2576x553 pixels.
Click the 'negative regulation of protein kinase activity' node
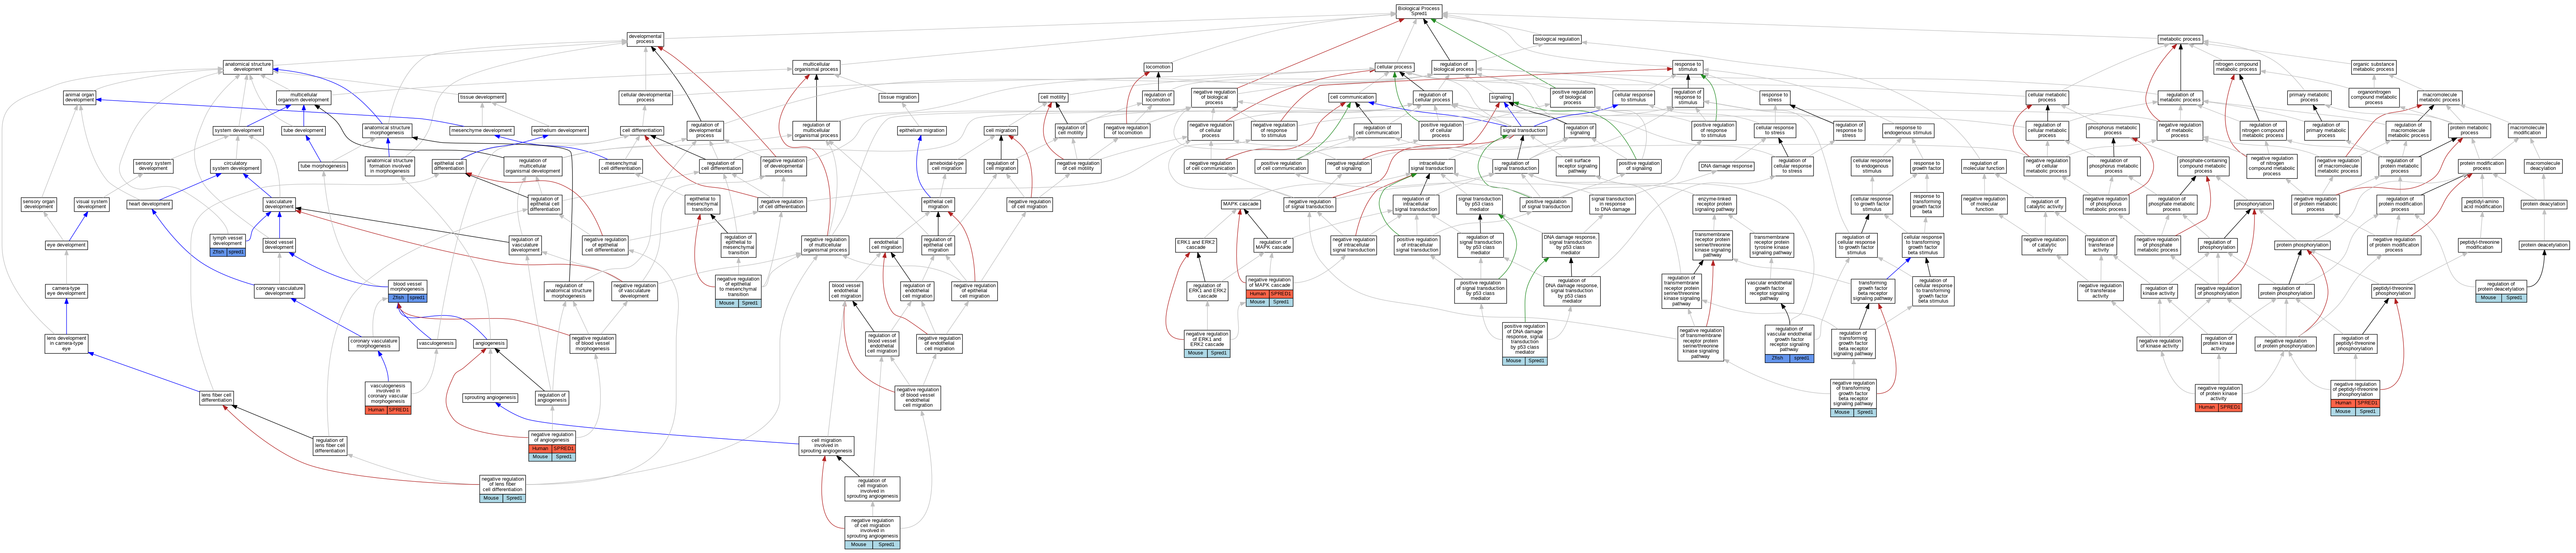[x=2218, y=393]
